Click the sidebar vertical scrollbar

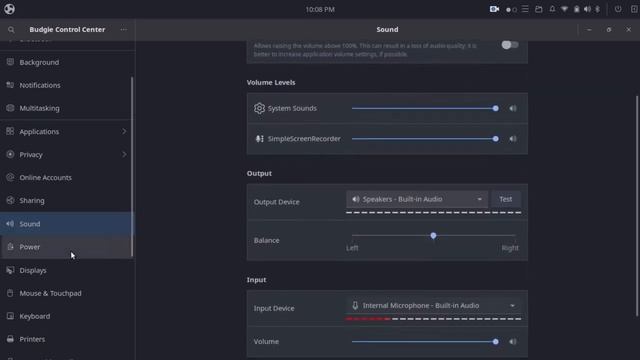pos(132,167)
